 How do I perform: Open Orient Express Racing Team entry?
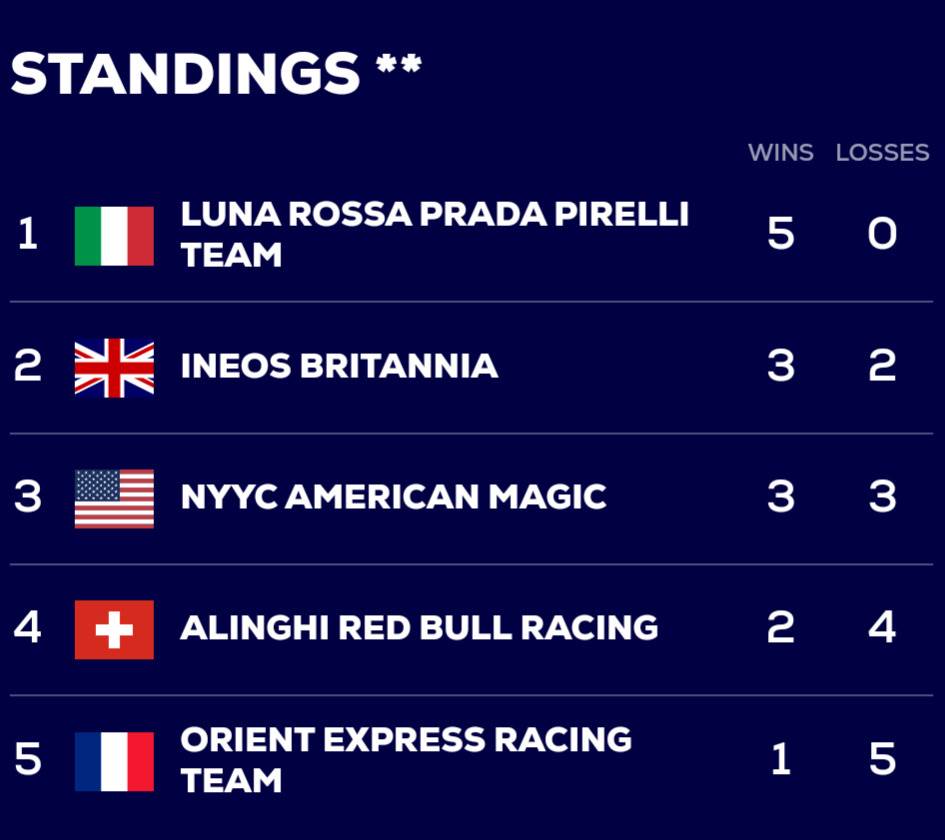coord(405,759)
